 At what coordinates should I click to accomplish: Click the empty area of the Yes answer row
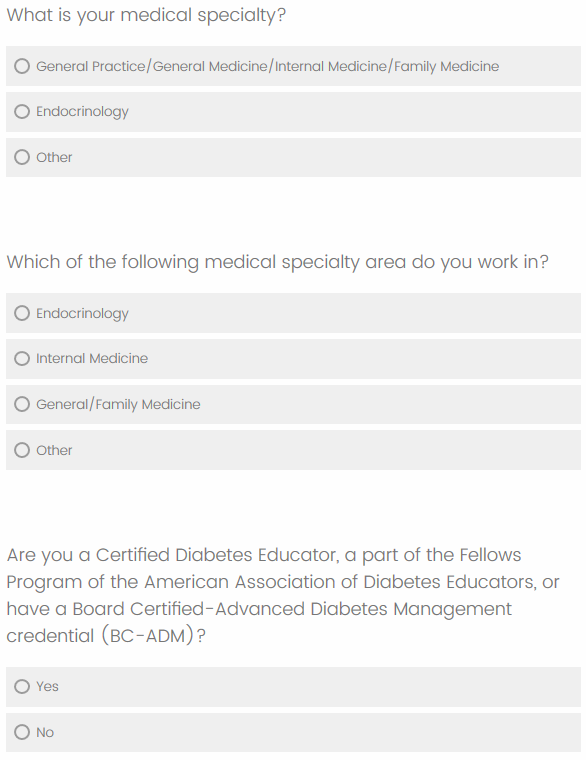click(320, 686)
